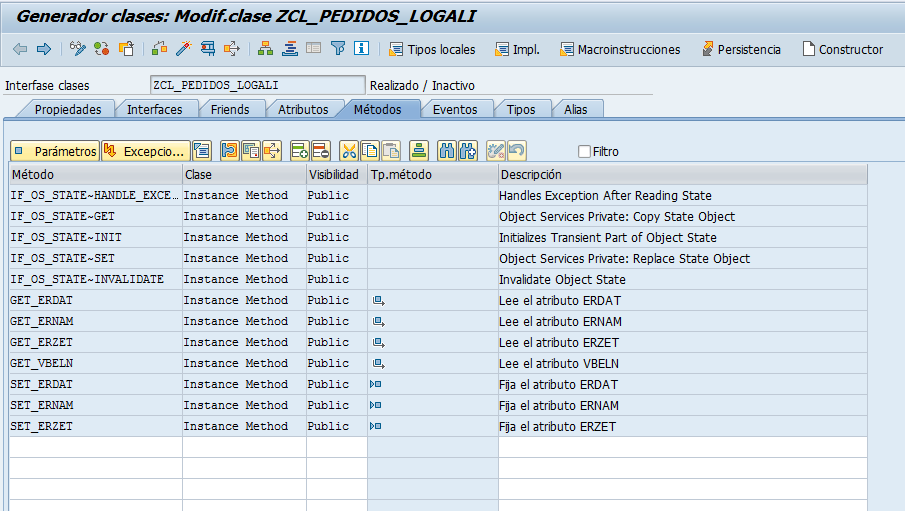Click 'Fija el atributo ERNAM' description

pyautogui.click(x=559, y=405)
